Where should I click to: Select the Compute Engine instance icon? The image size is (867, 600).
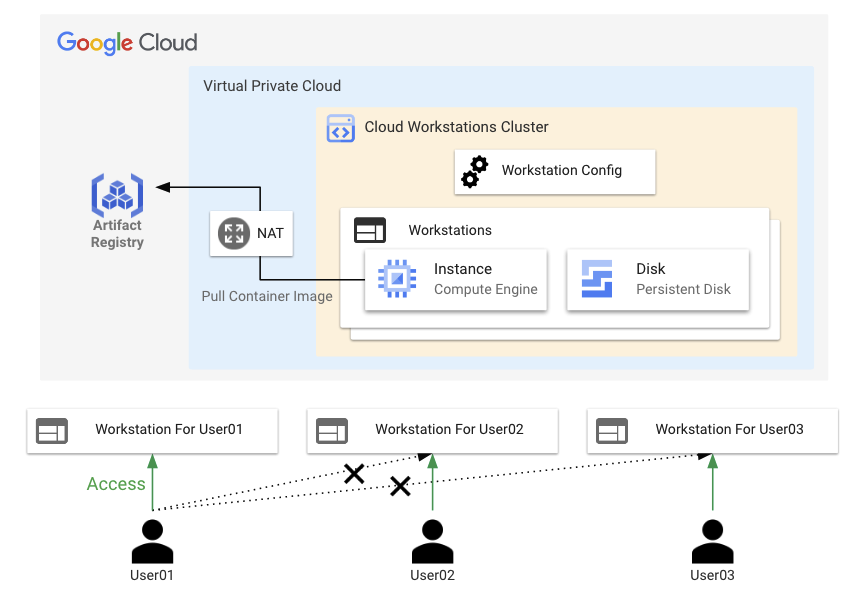pos(397,279)
